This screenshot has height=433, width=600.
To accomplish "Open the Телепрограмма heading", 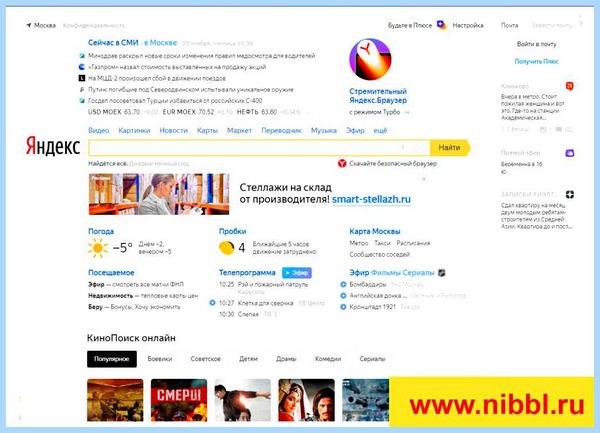I will click(247, 272).
